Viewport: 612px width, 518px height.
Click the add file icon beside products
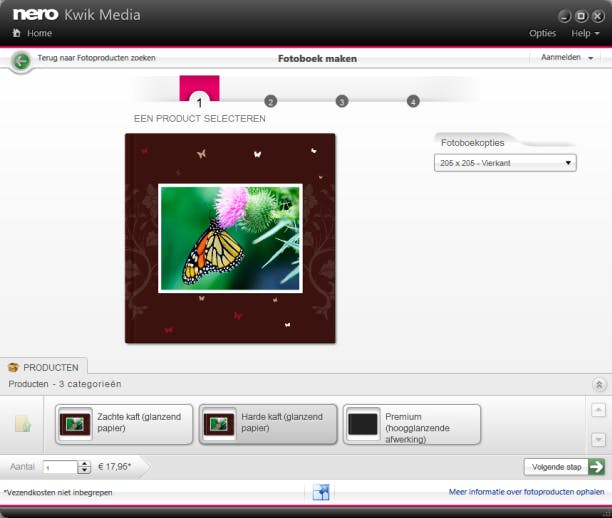tap(23, 424)
